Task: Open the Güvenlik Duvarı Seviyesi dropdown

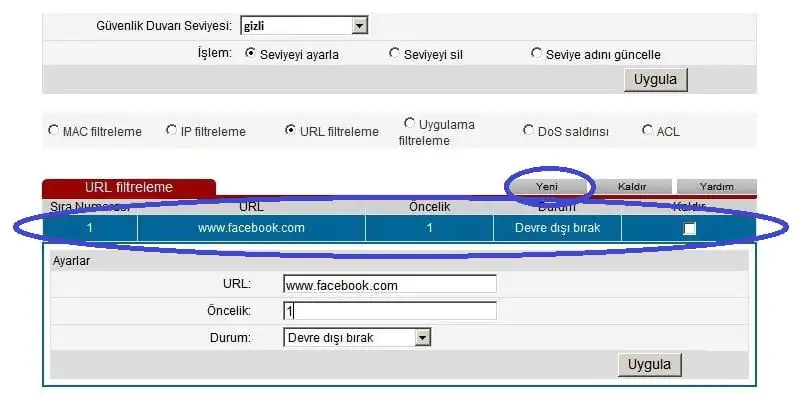Action: (x=304, y=26)
